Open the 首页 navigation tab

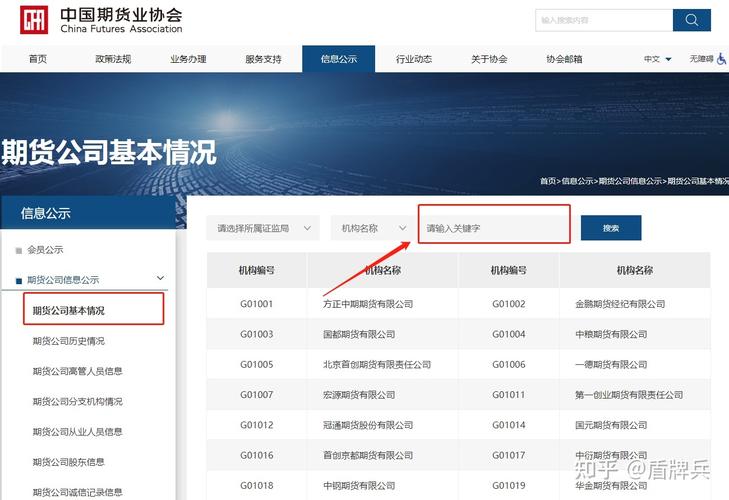point(38,59)
